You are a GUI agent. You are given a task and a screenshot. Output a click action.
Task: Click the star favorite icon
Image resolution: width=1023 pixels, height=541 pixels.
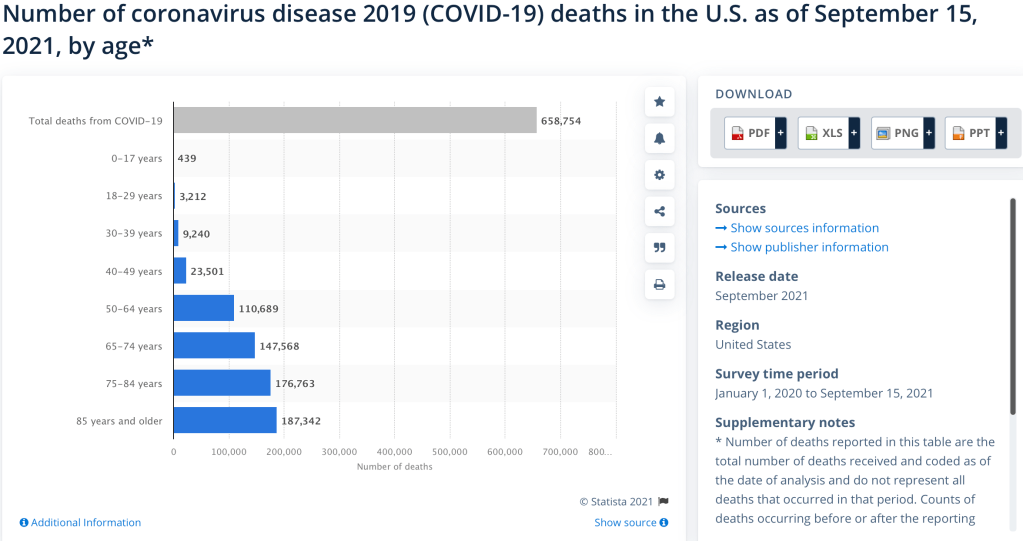click(659, 102)
